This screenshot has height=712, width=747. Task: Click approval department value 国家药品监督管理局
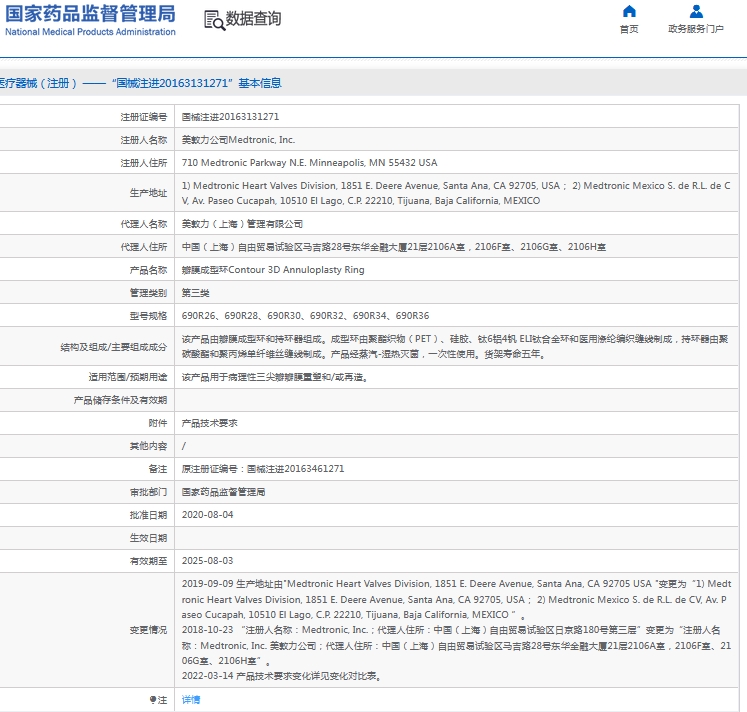[223, 492]
